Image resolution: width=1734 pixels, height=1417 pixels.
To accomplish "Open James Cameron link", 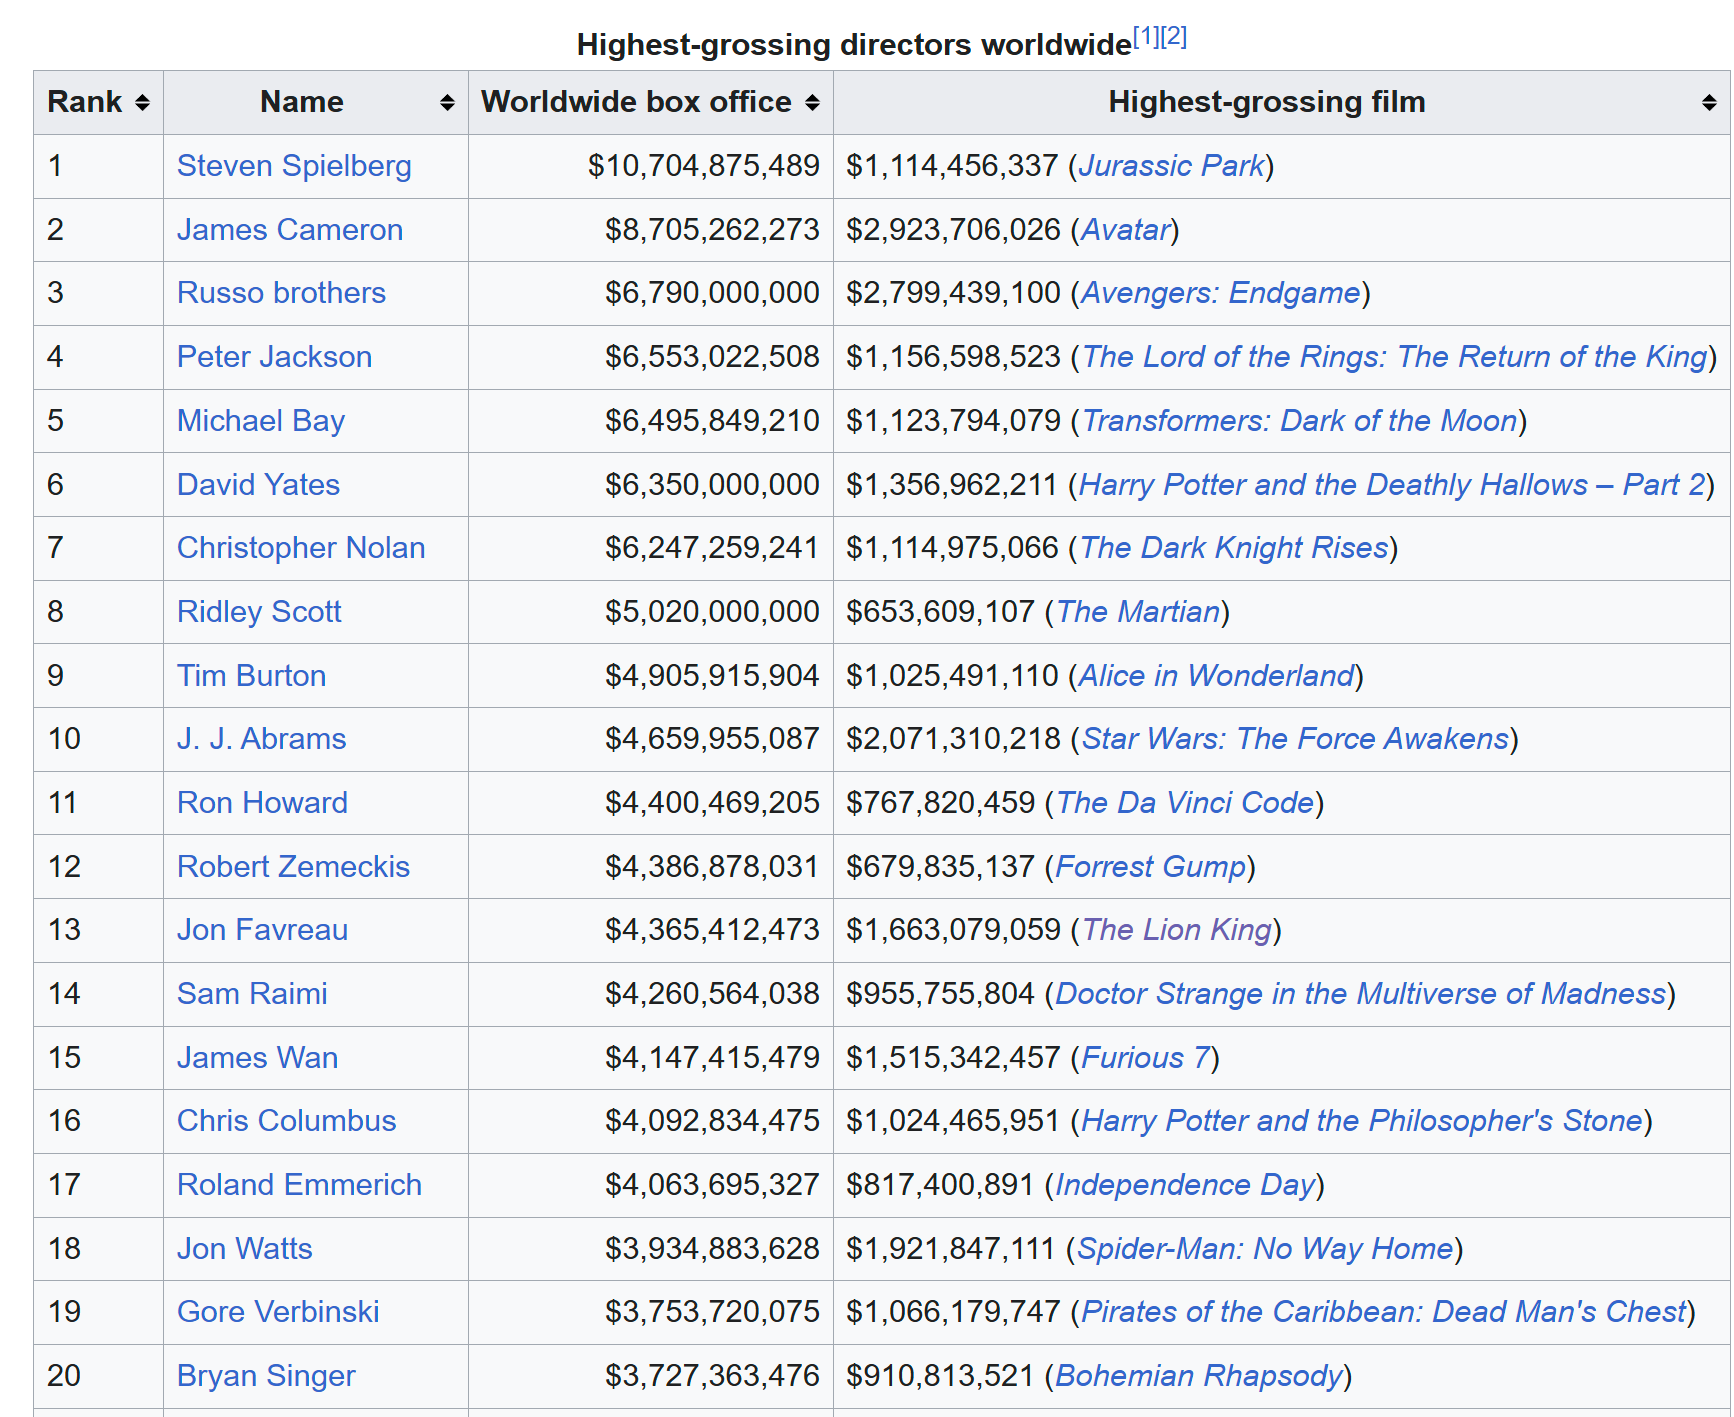I will pos(290,230).
